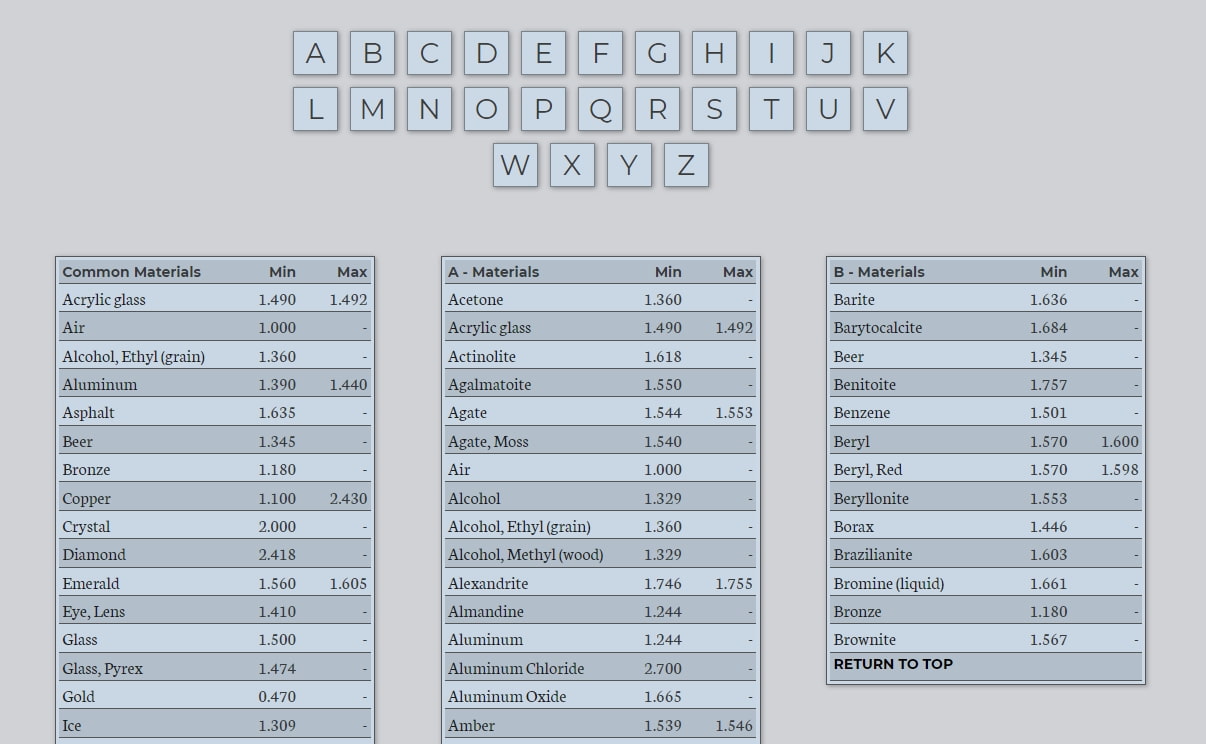The image size is (1206, 744).
Task: Select the Borax row
Action: pyautogui.click(x=986, y=526)
